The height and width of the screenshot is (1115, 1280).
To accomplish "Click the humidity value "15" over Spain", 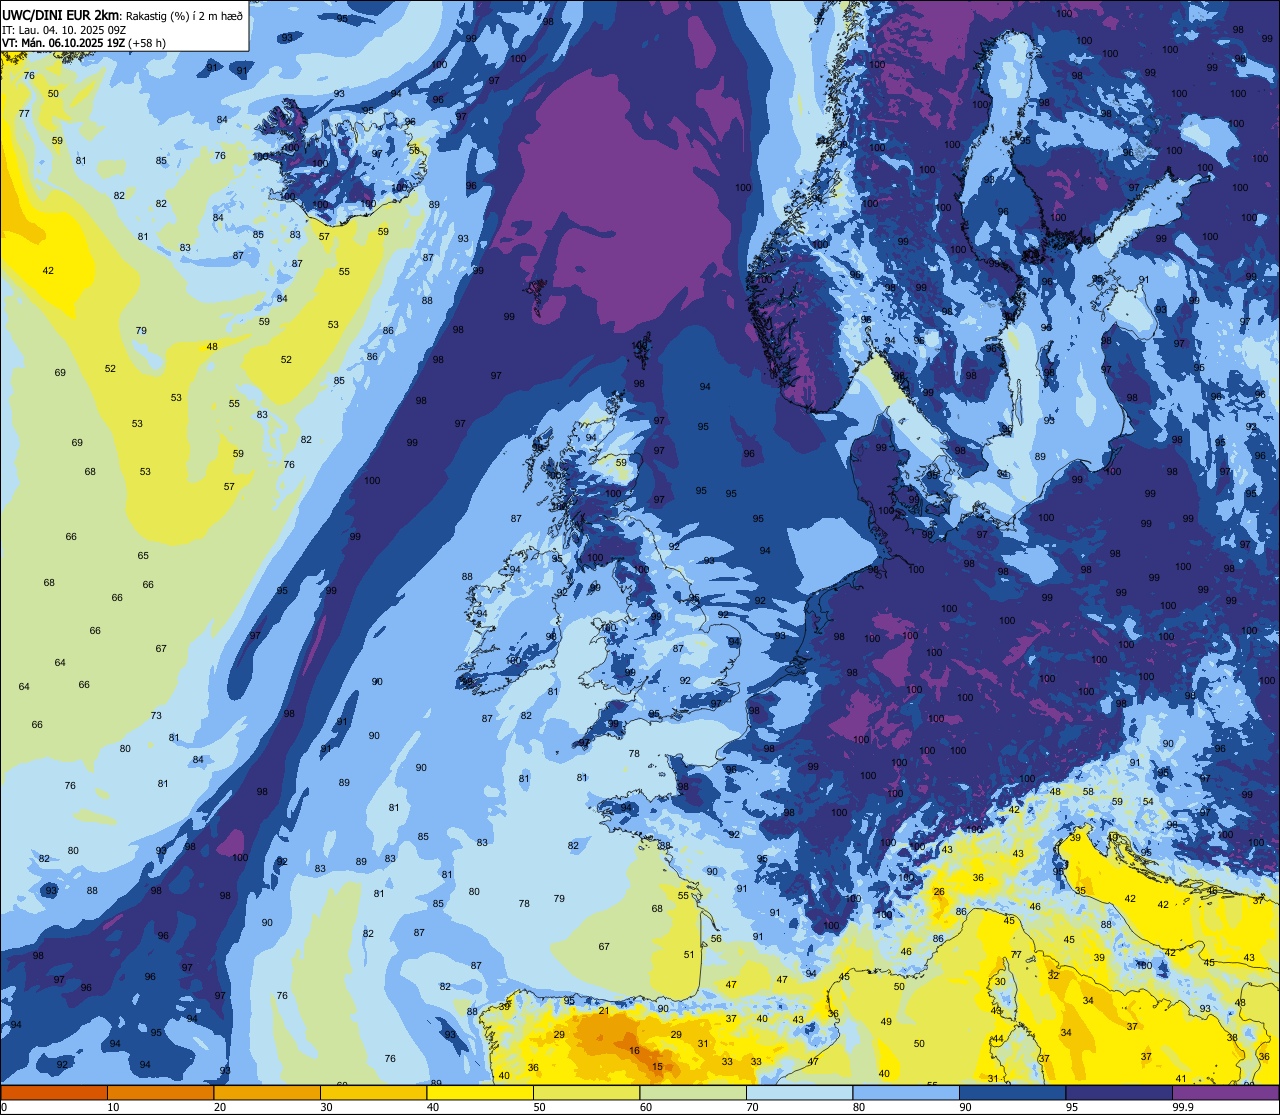I will pyautogui.click(x=657, y=1067).
